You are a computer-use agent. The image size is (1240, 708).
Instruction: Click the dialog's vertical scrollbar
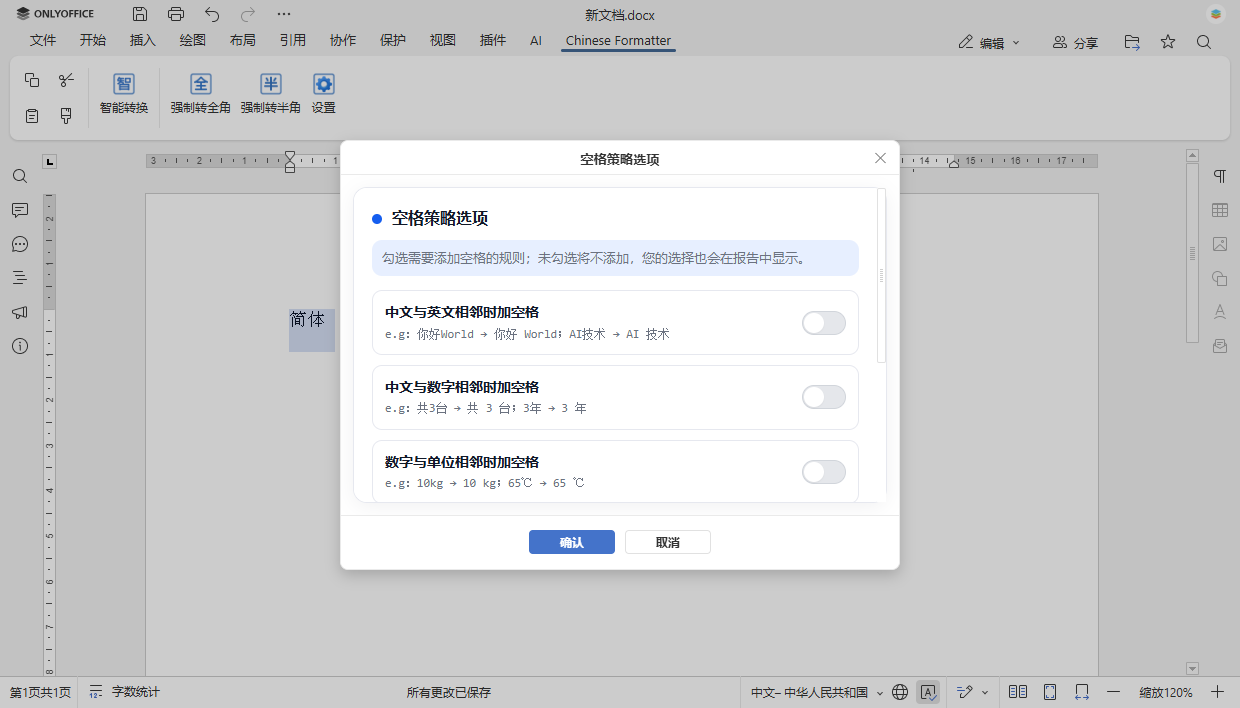881,275
